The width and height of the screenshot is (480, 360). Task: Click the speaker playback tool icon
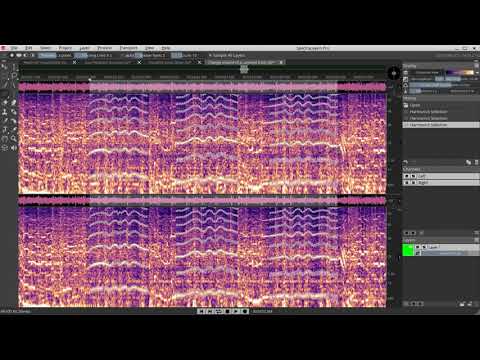pos(14,147)
